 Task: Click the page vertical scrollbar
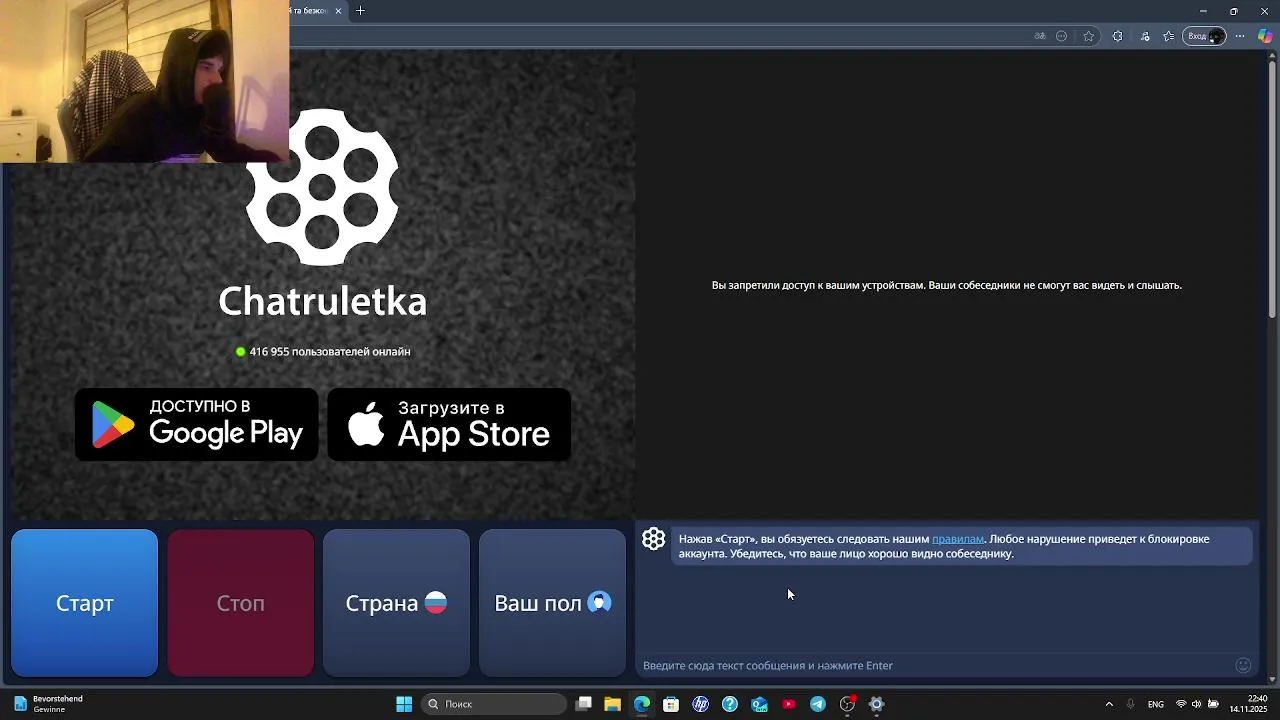(1272, 190)
